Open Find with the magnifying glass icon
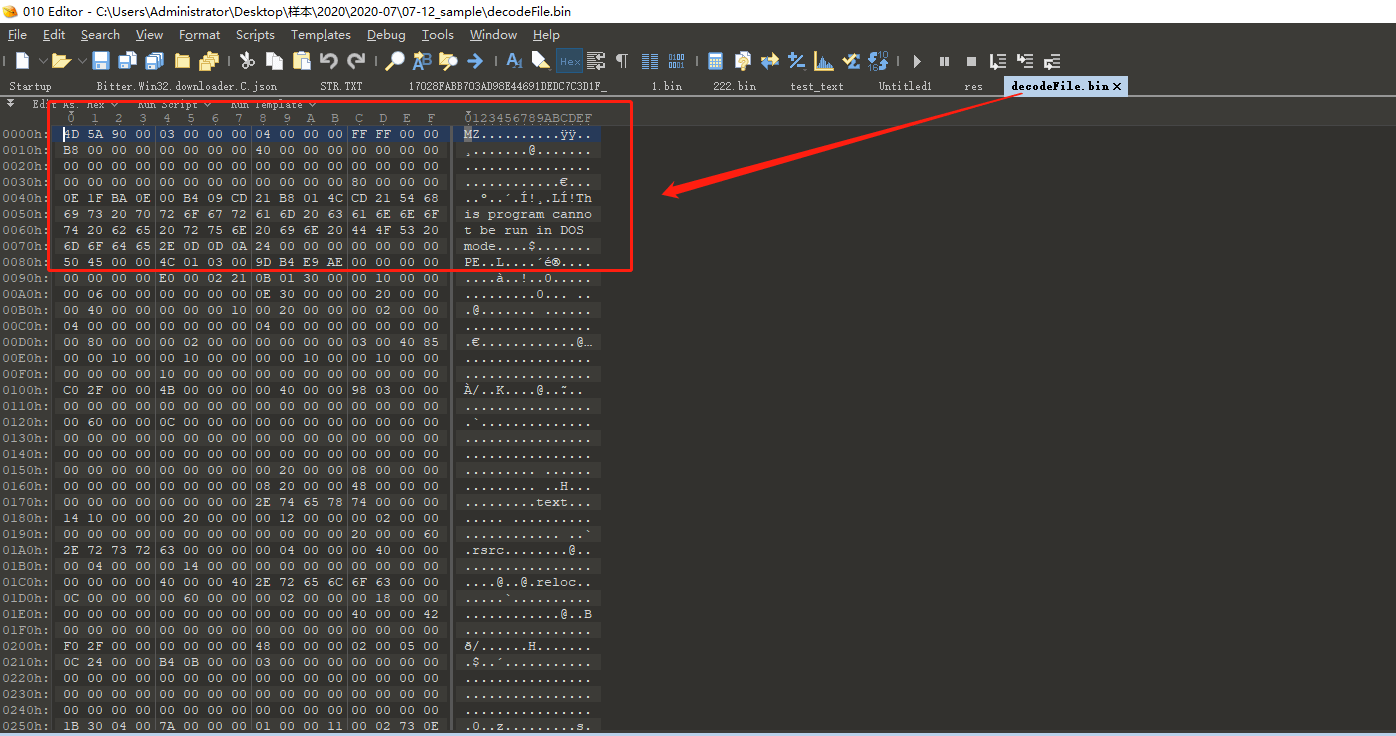1396x736 pixels. (394, 61)
